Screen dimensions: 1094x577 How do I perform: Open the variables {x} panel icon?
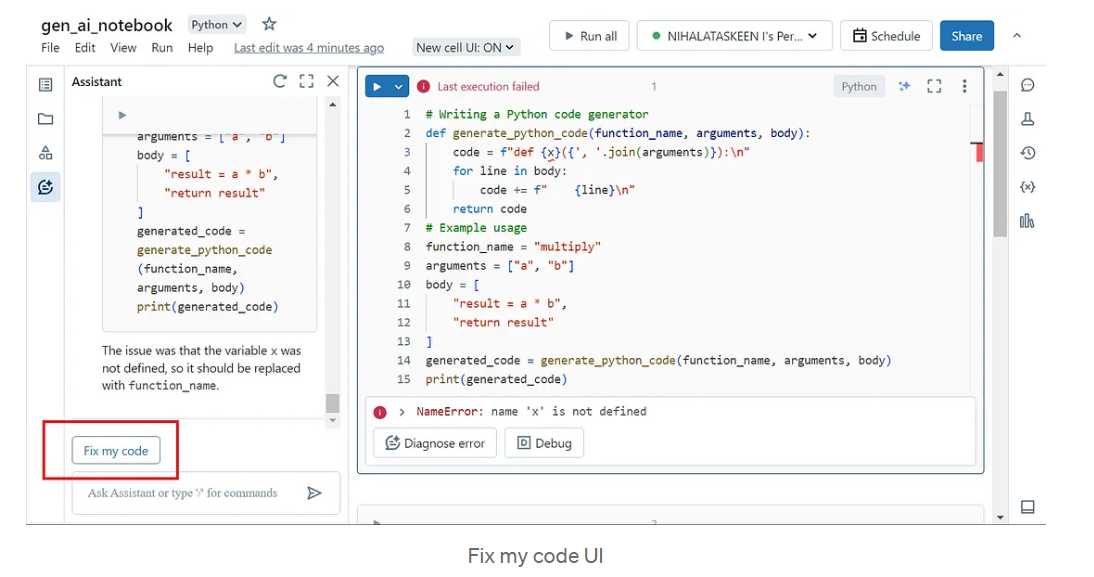(x=1027, y=187)
